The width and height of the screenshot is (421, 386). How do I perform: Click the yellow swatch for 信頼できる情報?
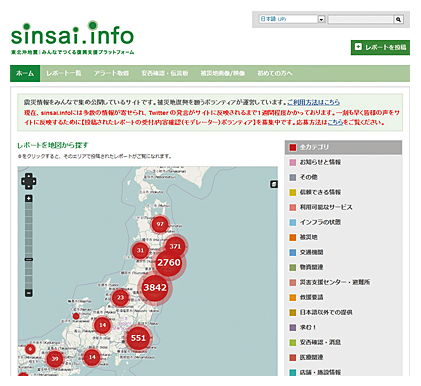point(293,192)
